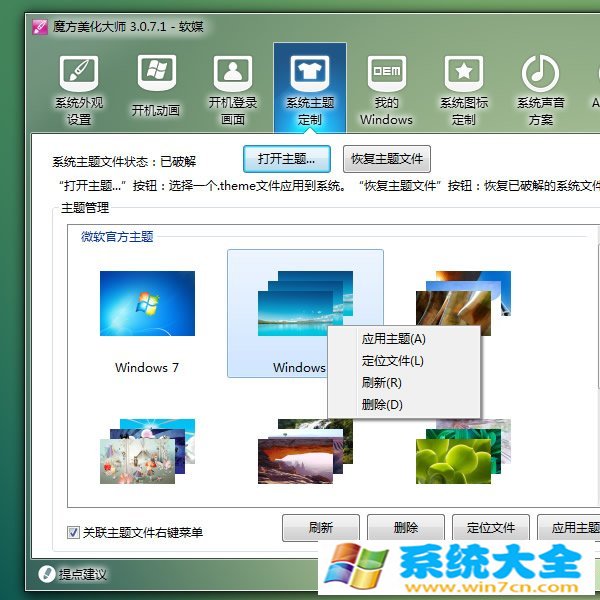Select the red rock arch landscape theme

point(305,451)
